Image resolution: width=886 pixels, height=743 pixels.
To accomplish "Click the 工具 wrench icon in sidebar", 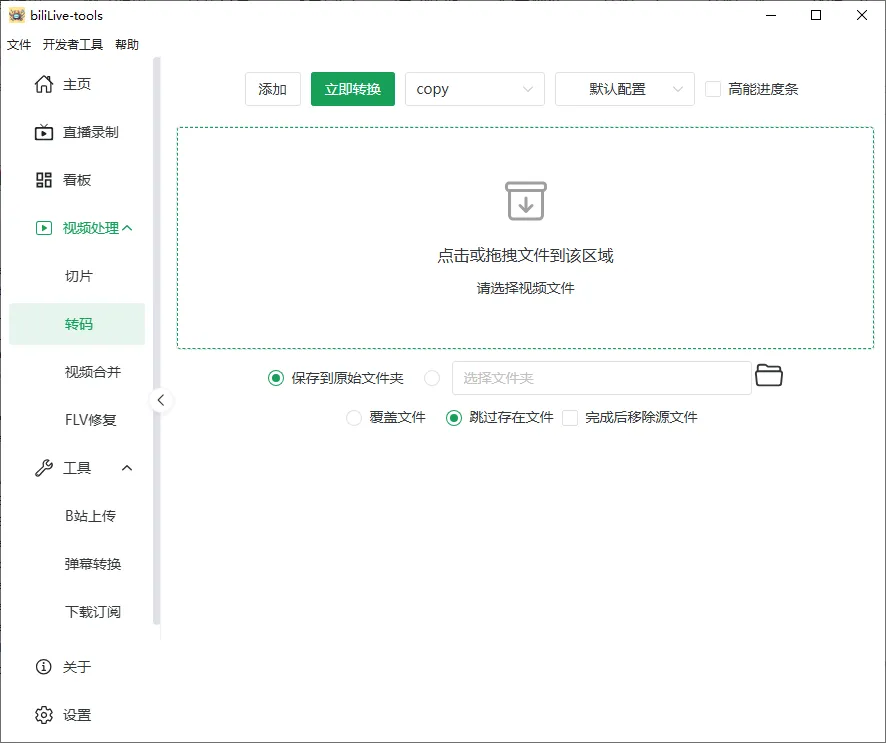I will [44, 467].
